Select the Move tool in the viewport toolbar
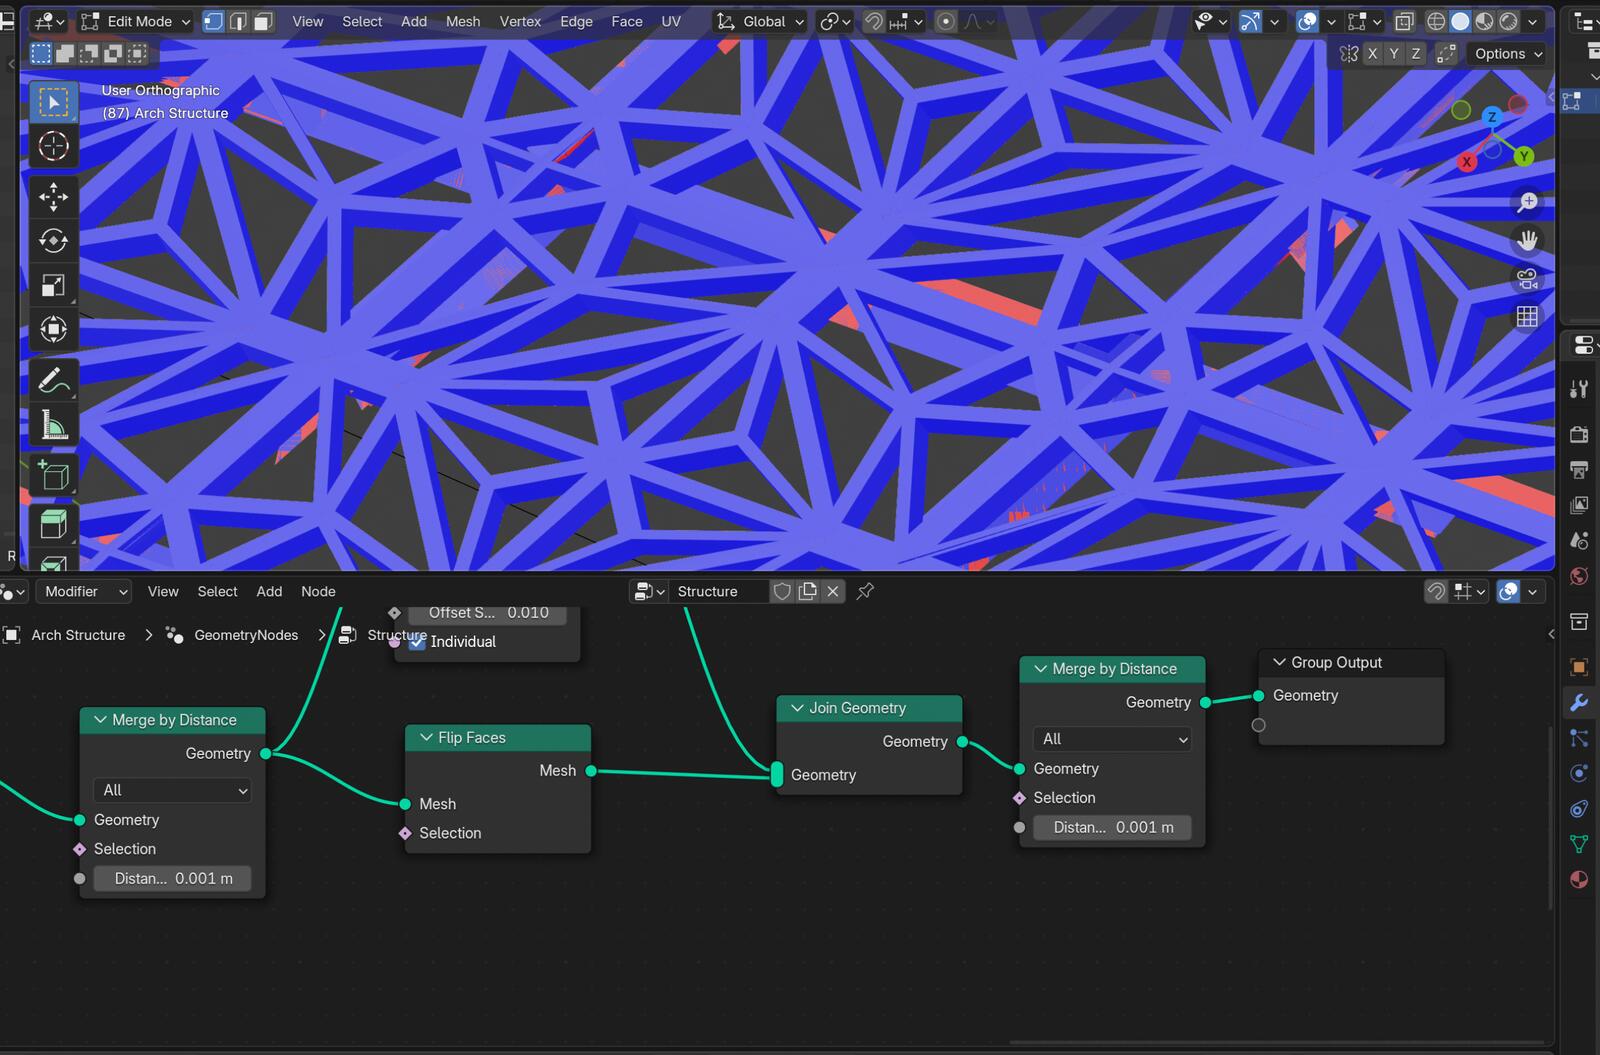 coord(53,197)
